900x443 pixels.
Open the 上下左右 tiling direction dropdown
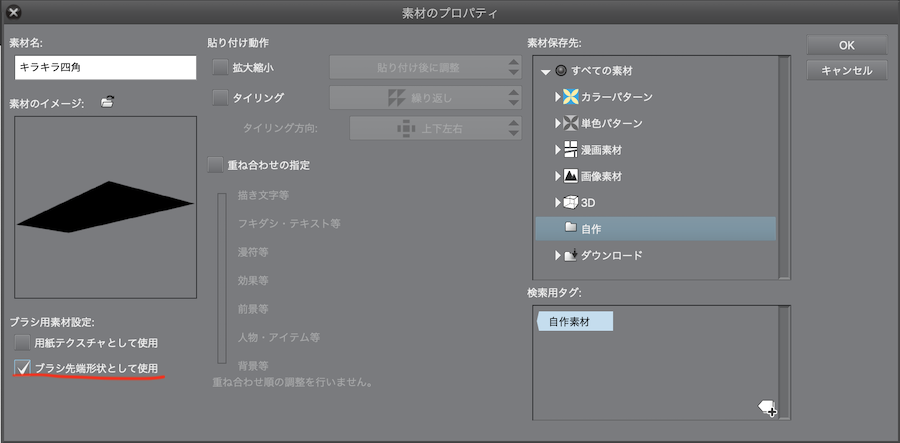(x=436, y=128)
